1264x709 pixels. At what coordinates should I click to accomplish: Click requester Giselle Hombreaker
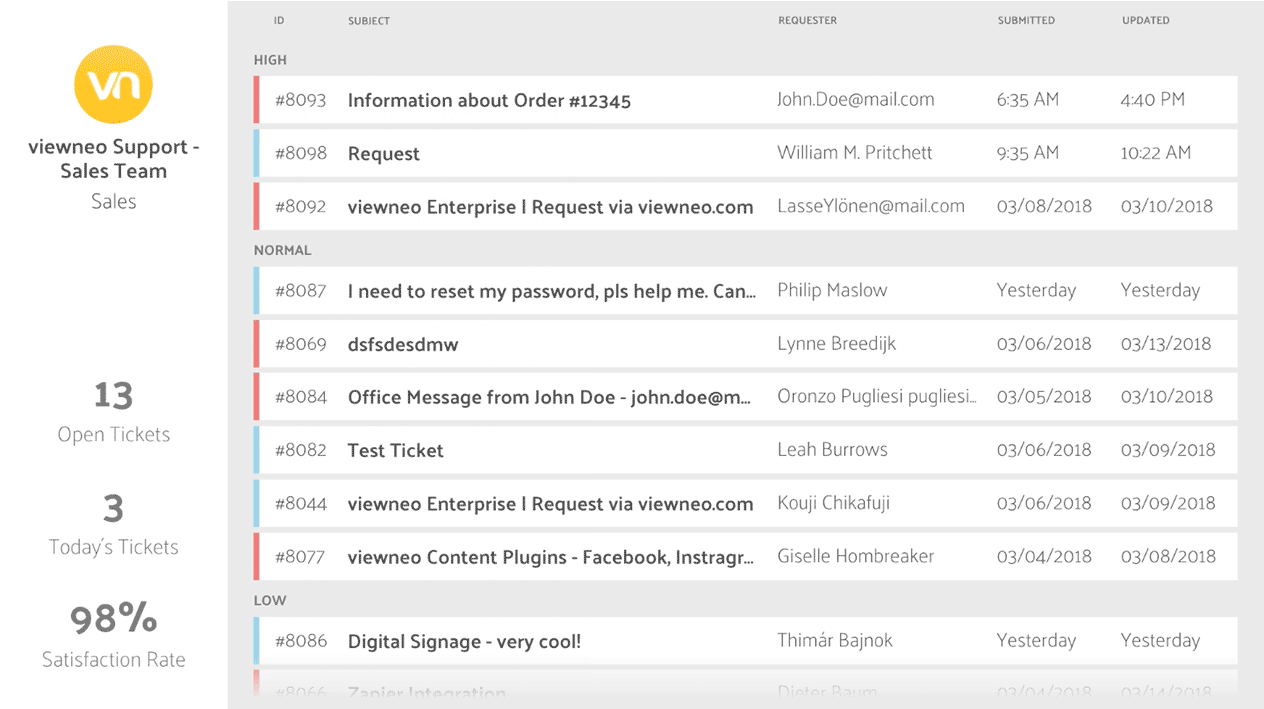coord(856,556)
